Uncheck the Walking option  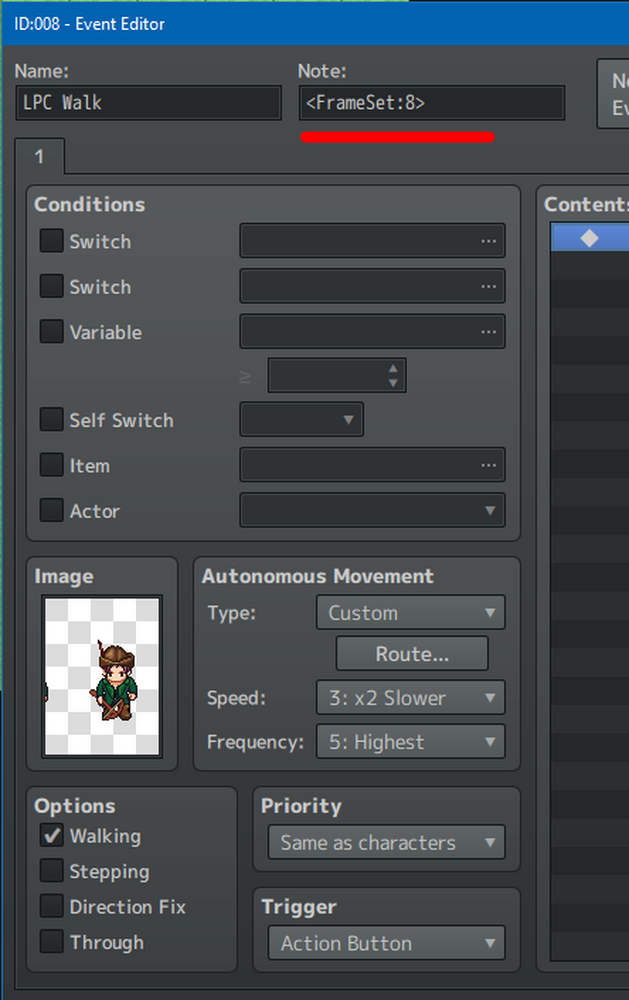pyautogui.click(x=52, y=835)
